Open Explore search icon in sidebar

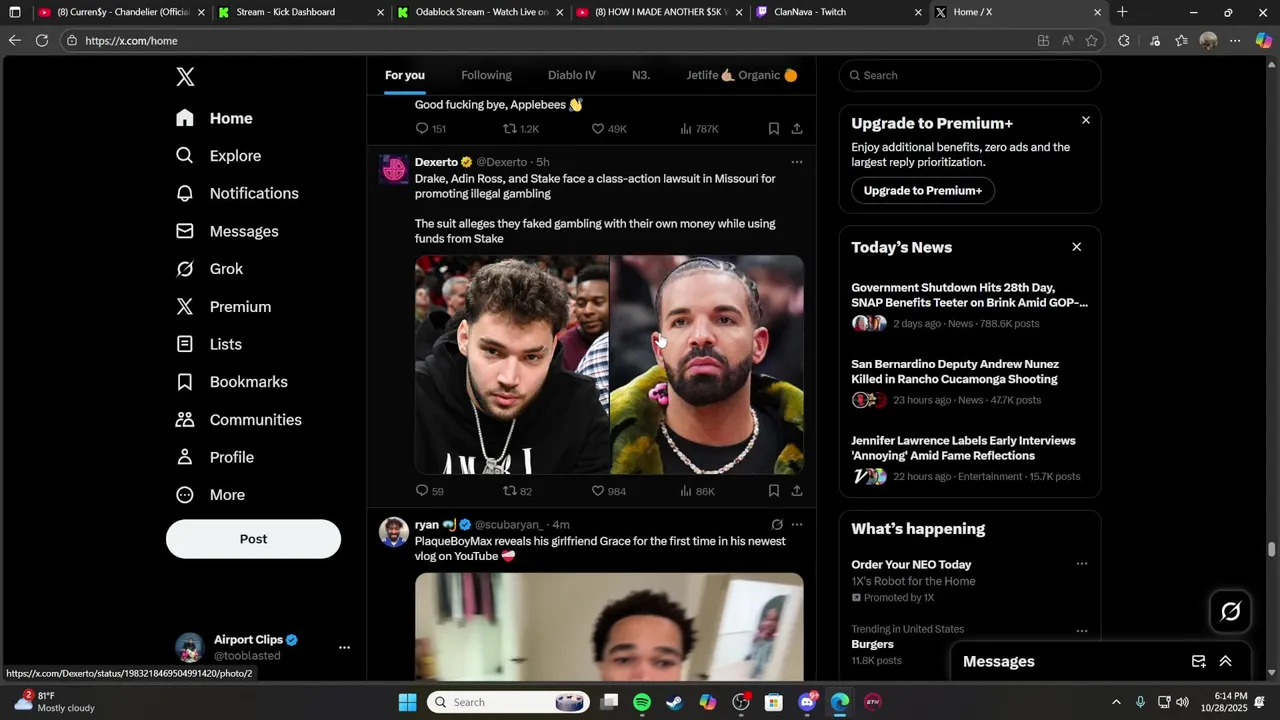185,156
